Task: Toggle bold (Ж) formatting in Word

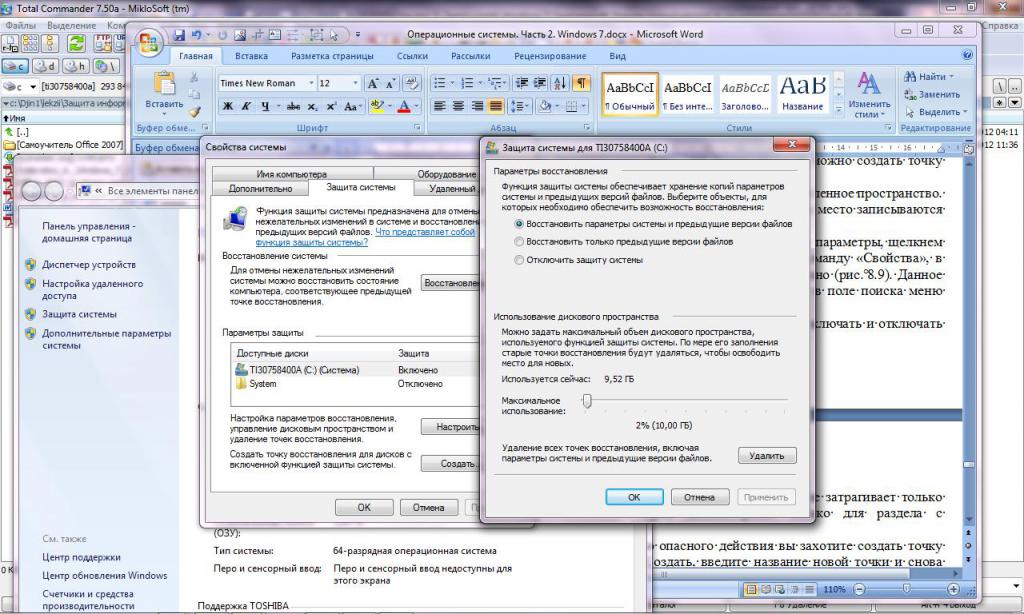Action: coord(227,106)
